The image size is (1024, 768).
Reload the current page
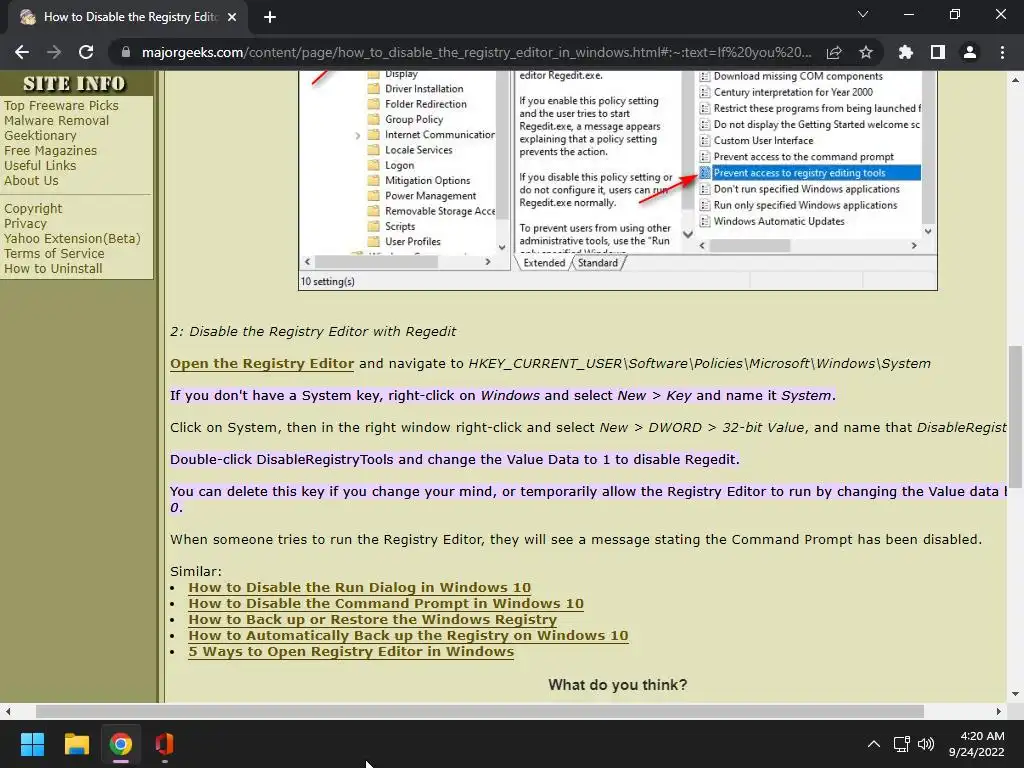coord(86,52)
